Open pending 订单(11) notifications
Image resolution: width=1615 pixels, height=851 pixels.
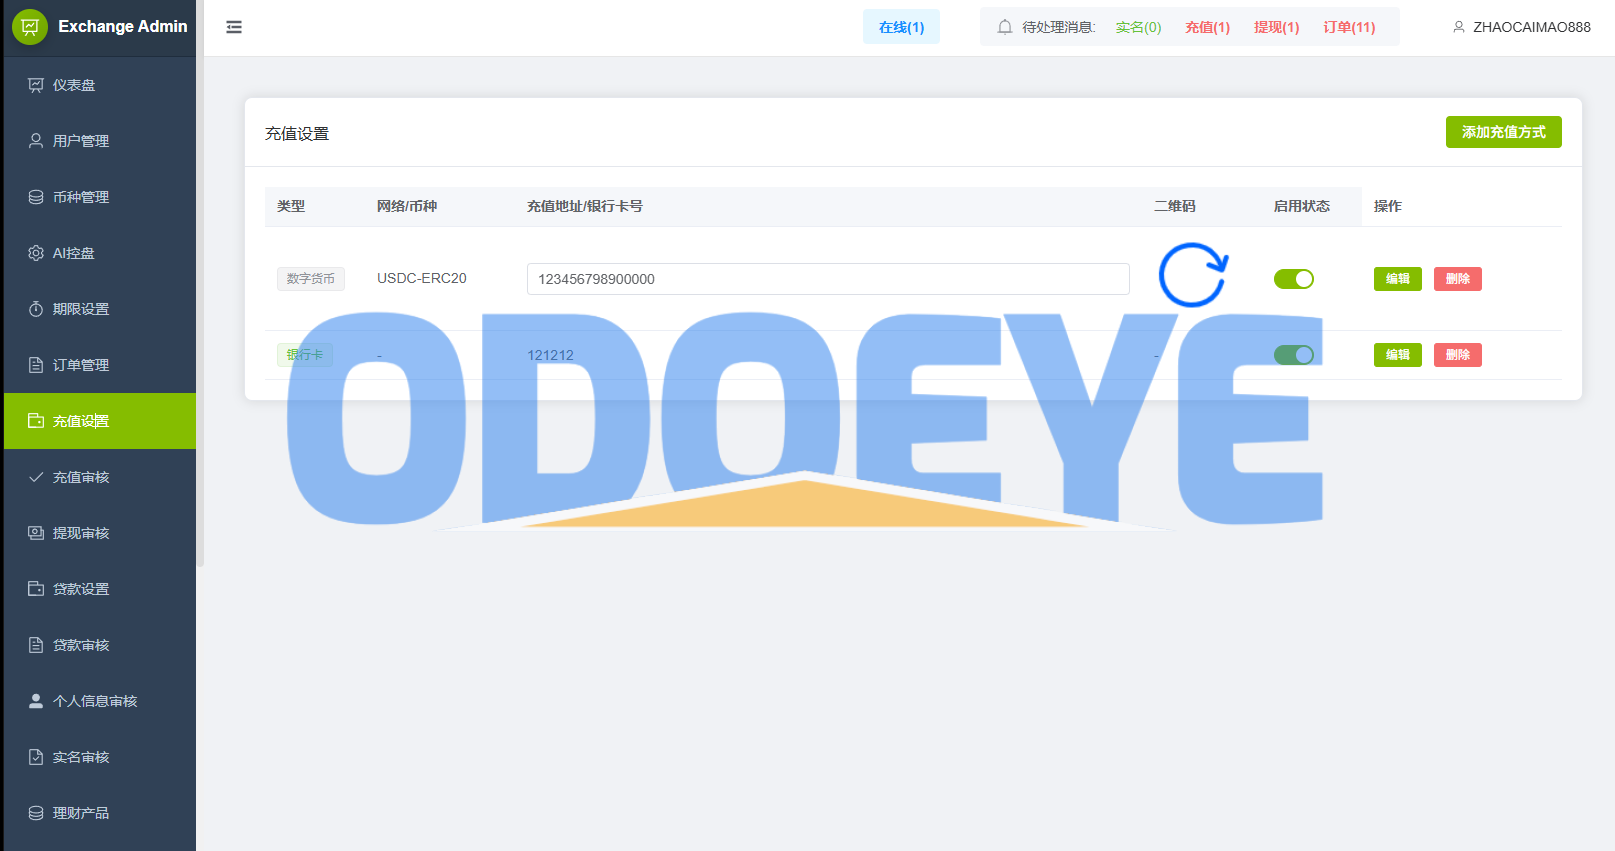tap(1349, 27)
